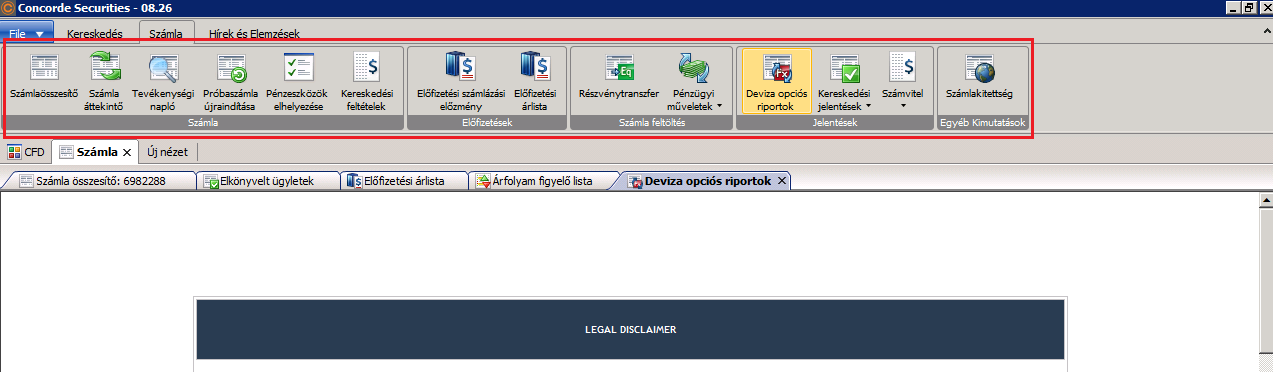
Task: Switch to Hírek és Elemzések tab
Action: tap(254, 33)
